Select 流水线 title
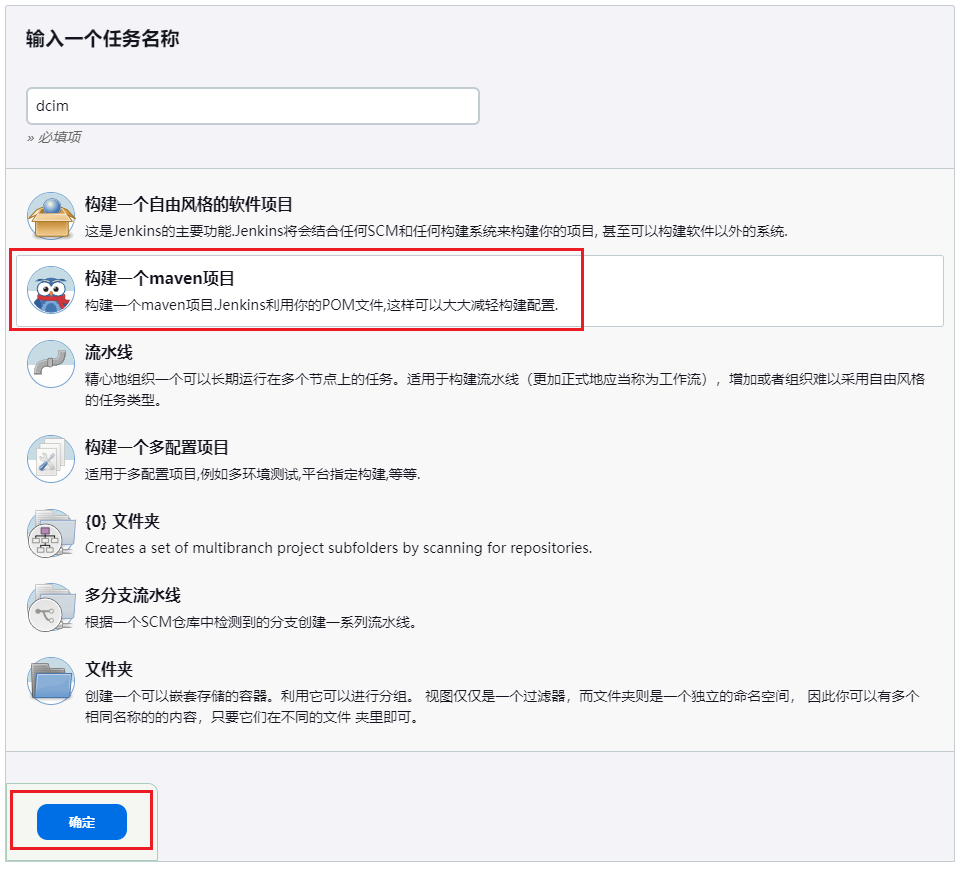965x869 pixels. pos(108,352)
